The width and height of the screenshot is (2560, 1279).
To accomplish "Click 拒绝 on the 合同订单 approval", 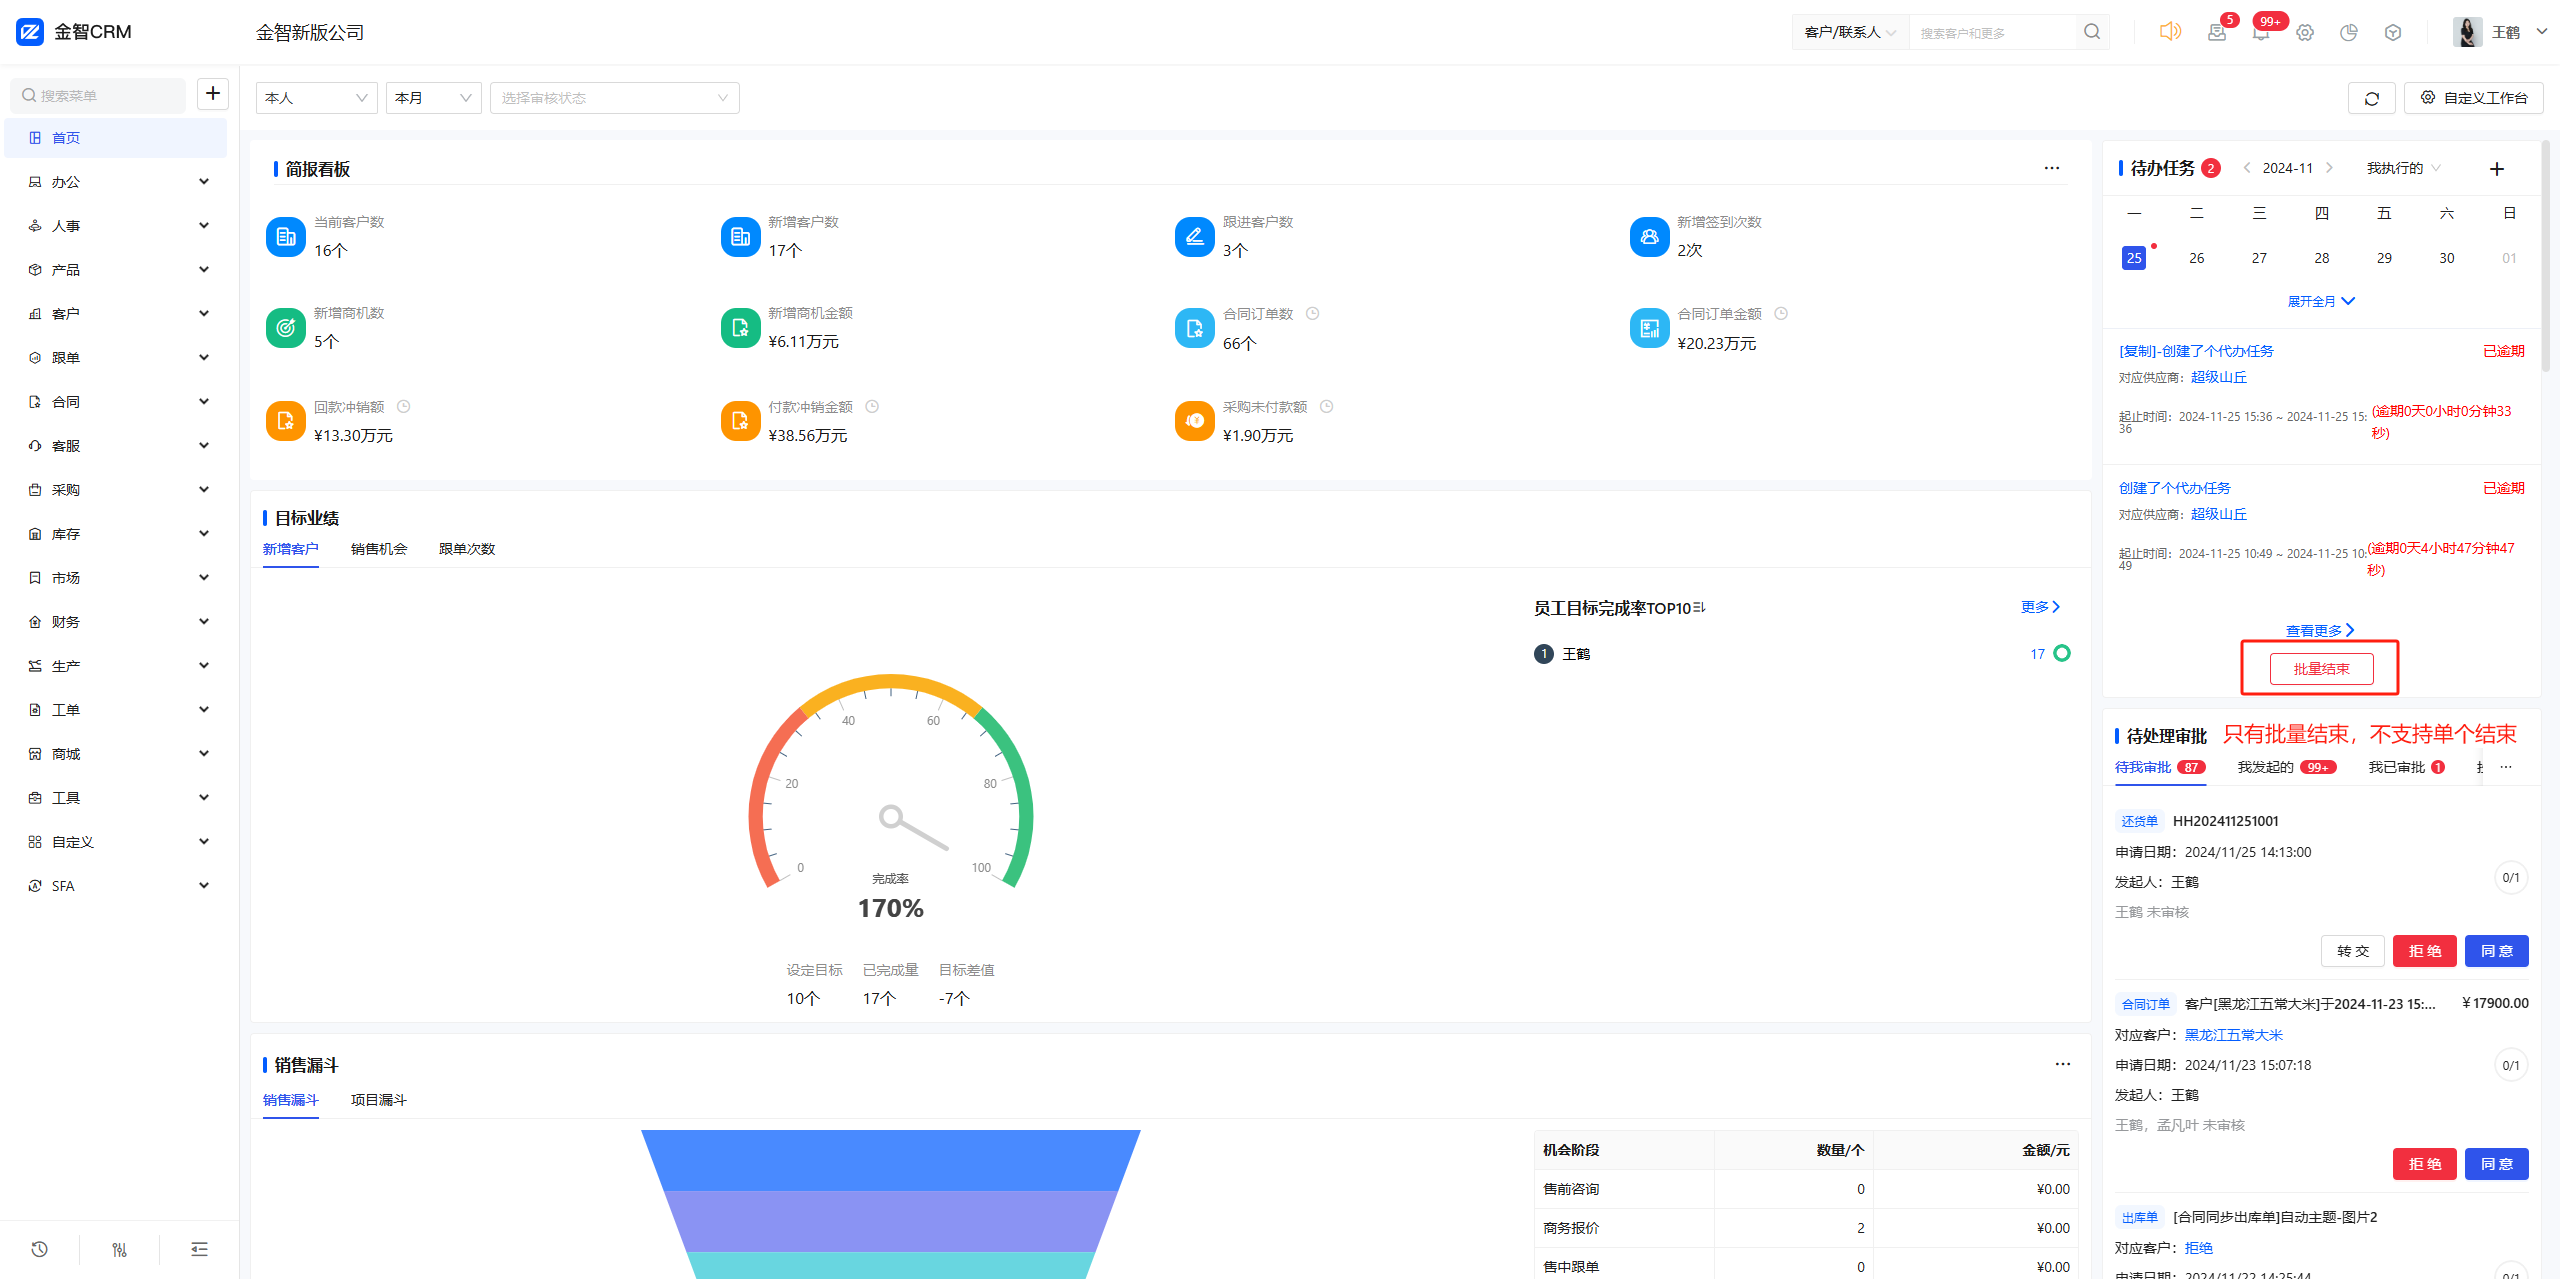I will coord(2425,1164).
